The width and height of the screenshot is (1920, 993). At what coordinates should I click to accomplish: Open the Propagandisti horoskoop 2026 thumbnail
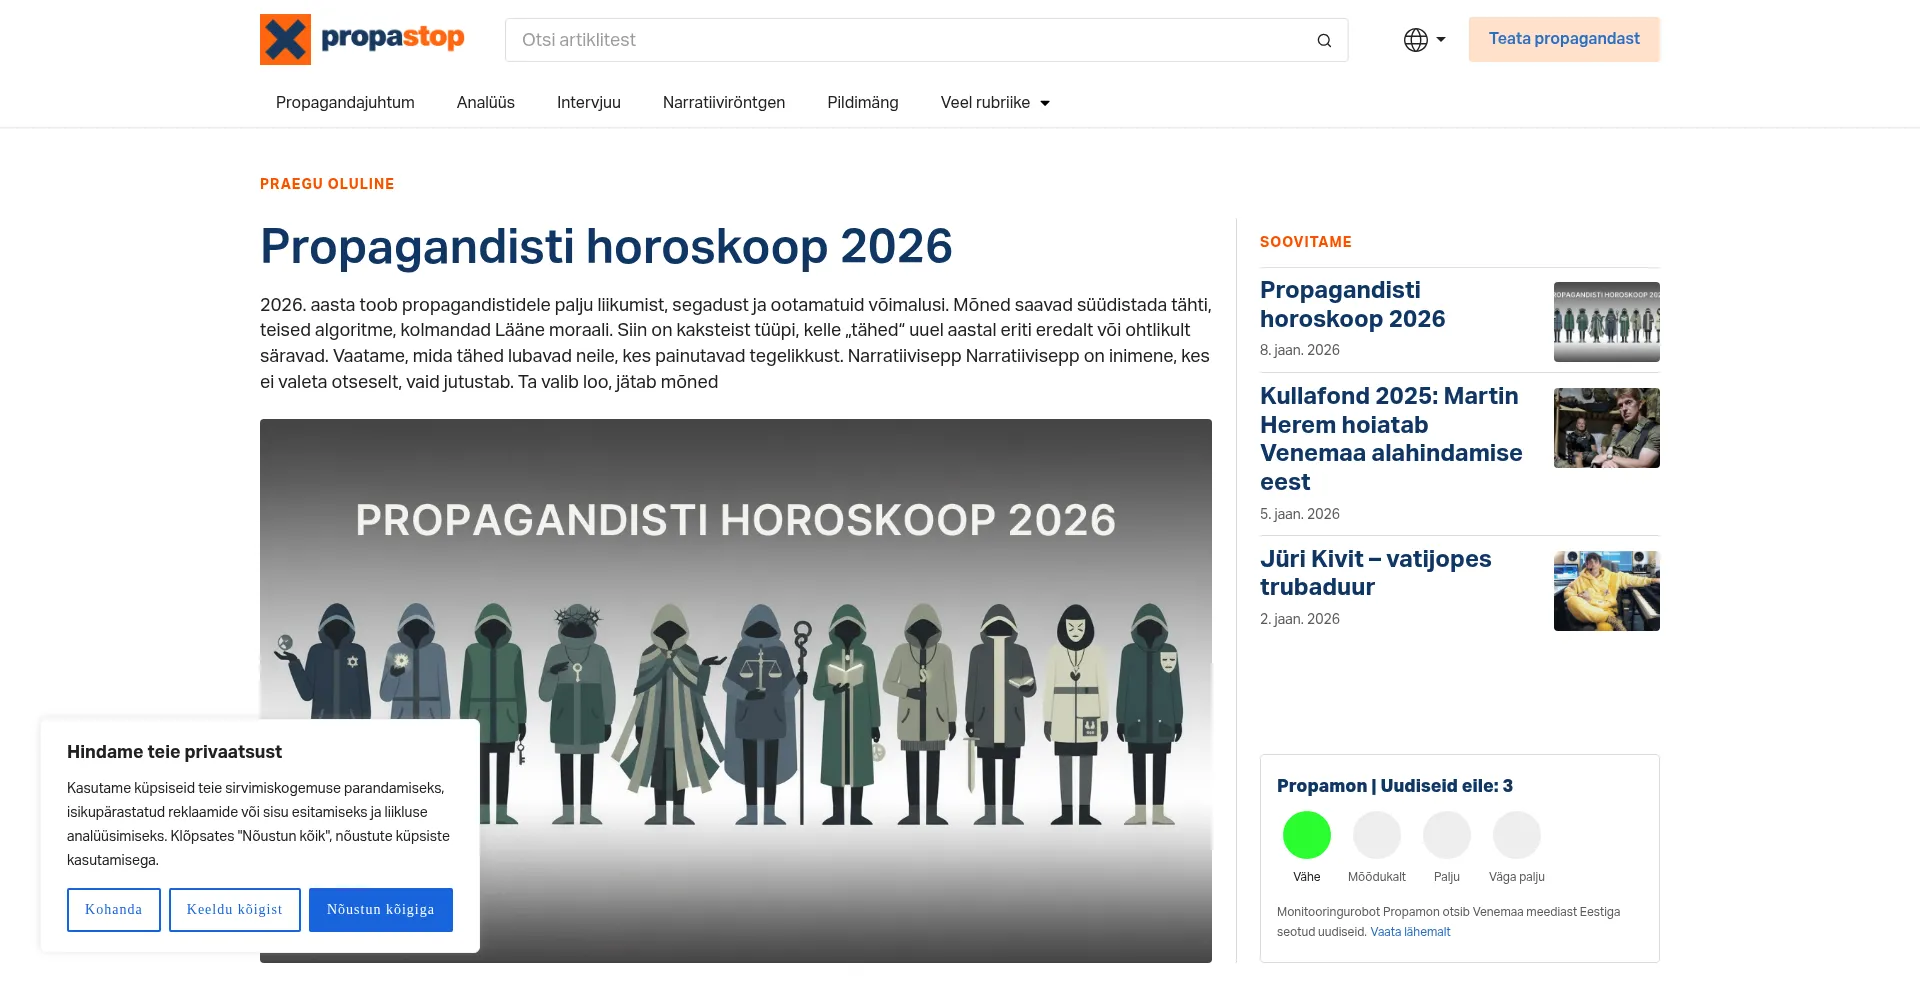[x=1605, y=321]
